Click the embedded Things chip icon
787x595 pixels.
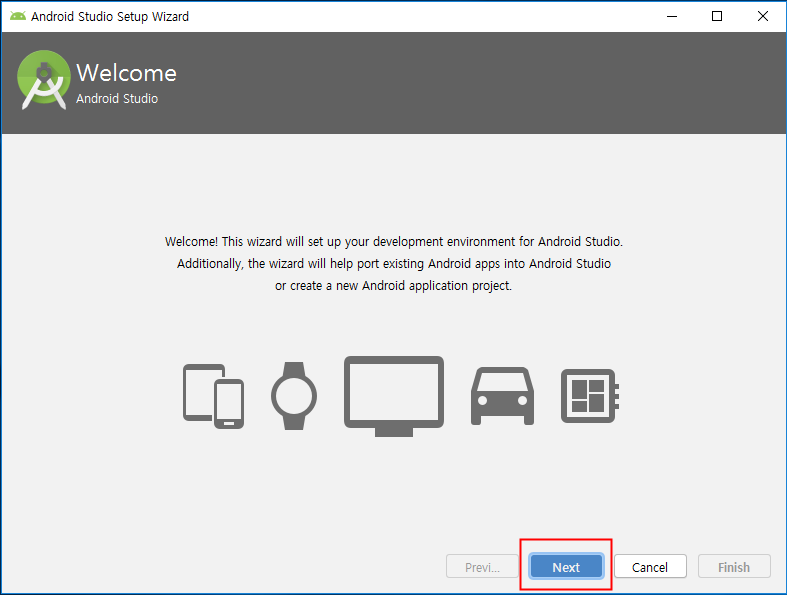[590, 396]
